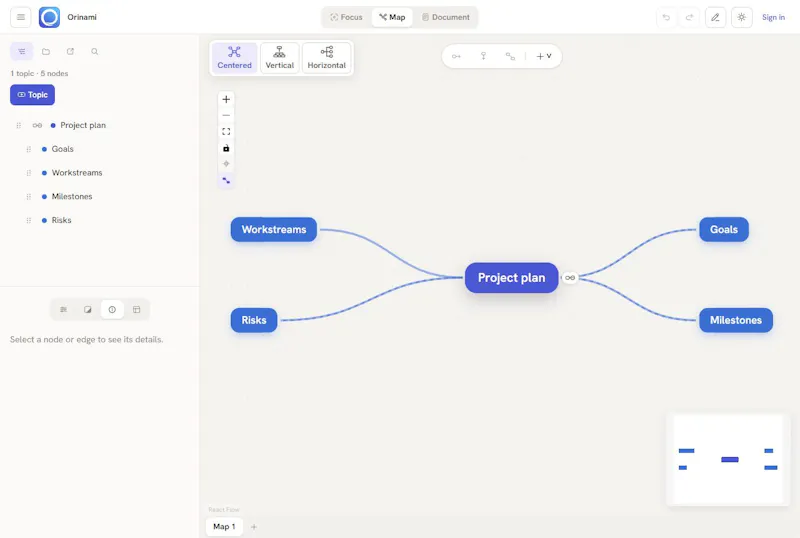Redo the last undone change
This screenshot has width=800, height=538.
[x=689, y=17]
